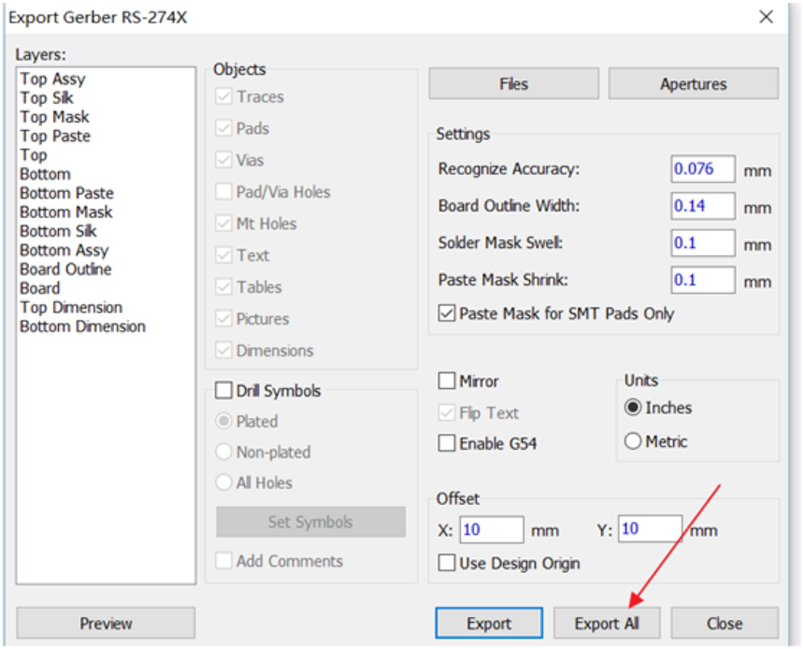Select the Inches units radio button

pyautogui.click(x=633, y=408)
